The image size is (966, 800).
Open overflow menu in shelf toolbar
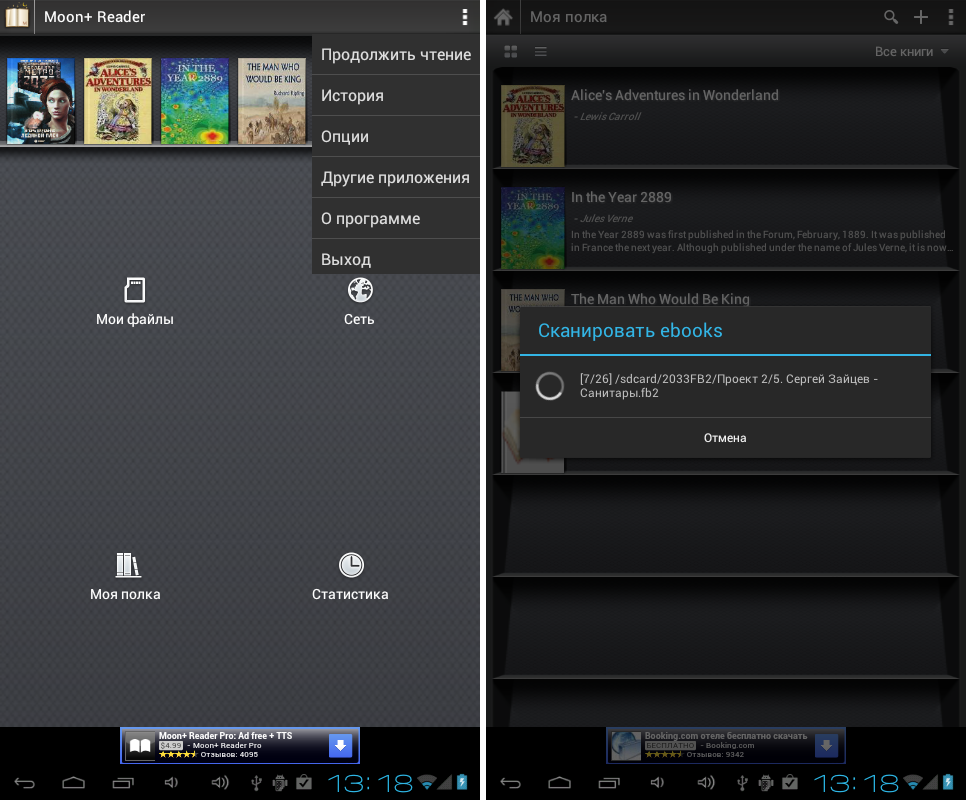click(x=950, y=17)
